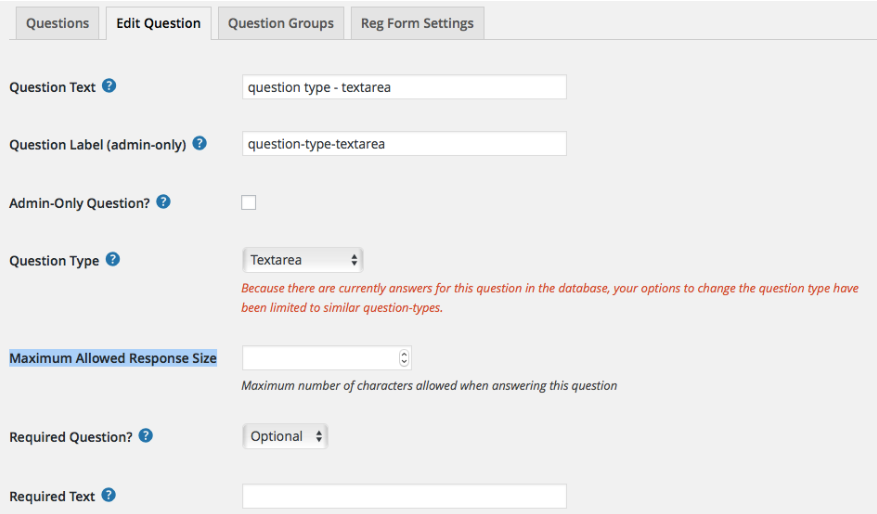Screen dimensions: 877x514
Task: Click the red question-type warning message
Action: pos(549,298)
